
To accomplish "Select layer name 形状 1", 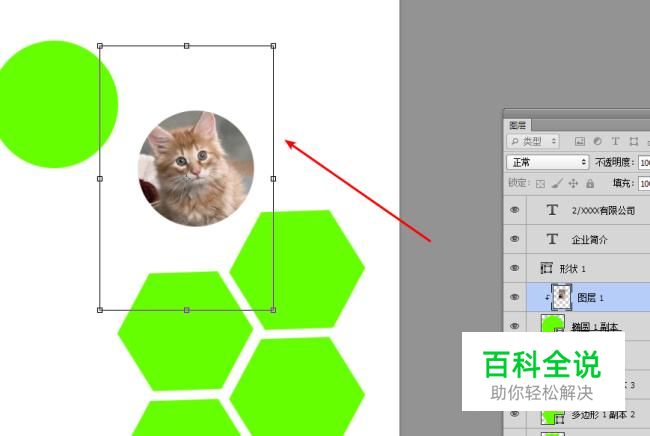I will (572, 269).
